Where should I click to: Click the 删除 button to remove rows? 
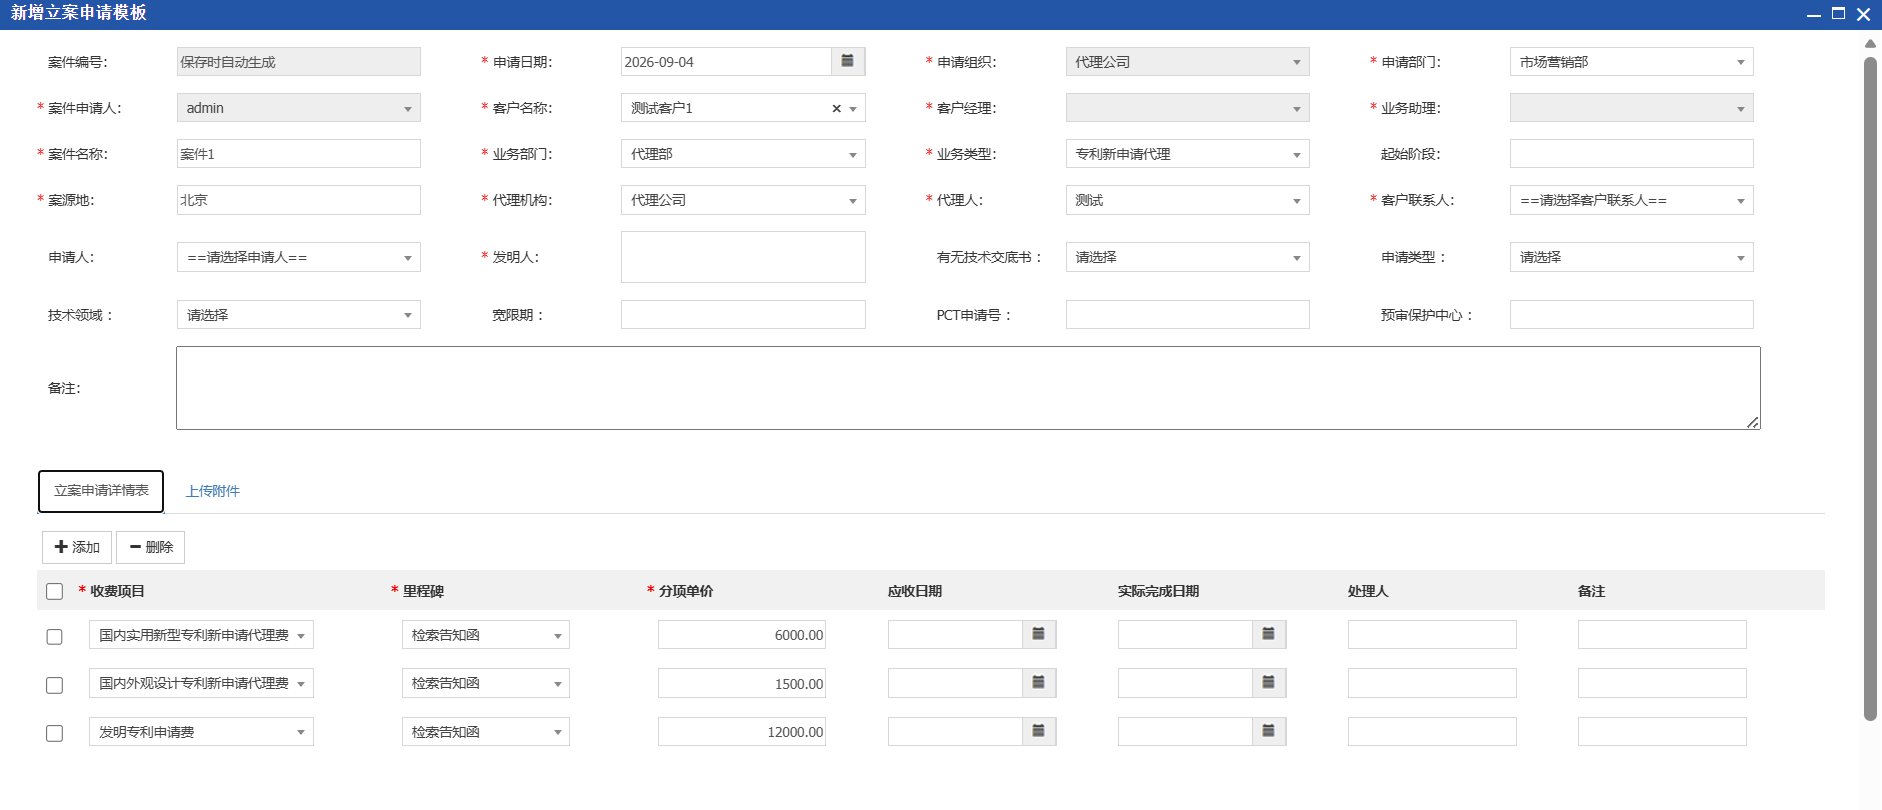pos(150,547)
